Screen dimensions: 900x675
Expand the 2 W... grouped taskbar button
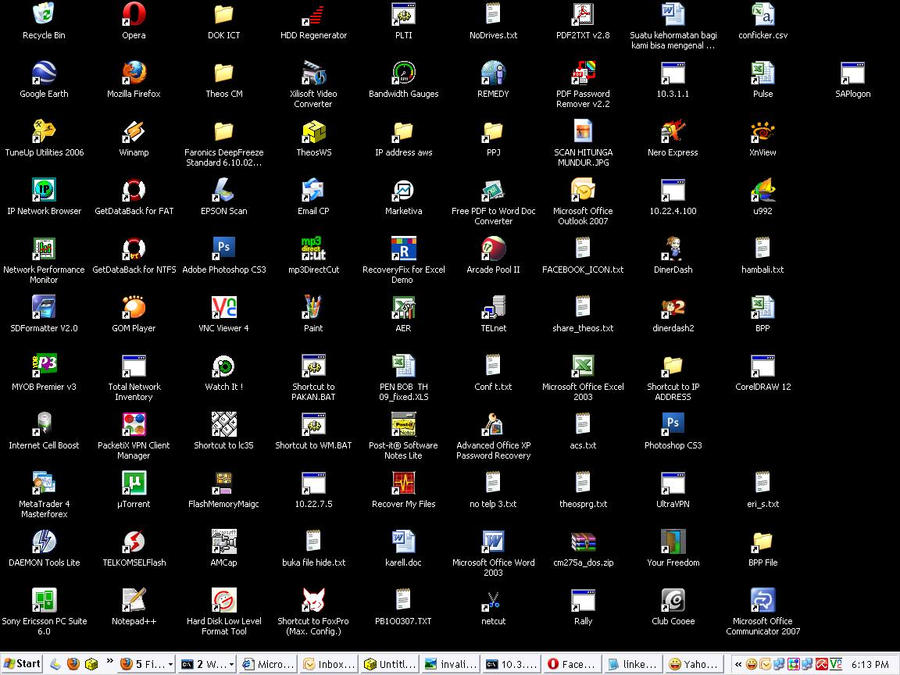(x=207, y=664)
